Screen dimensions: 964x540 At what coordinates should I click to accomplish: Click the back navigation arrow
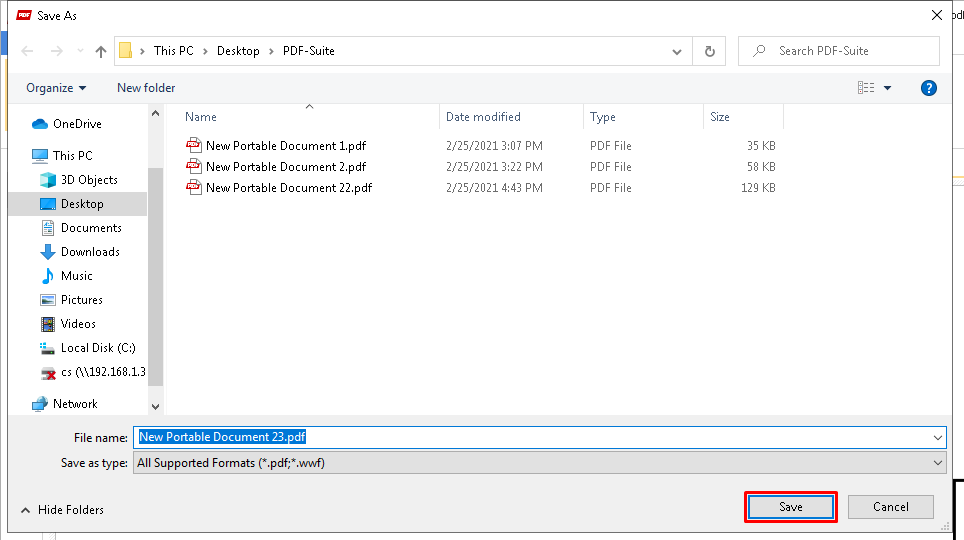27,51
